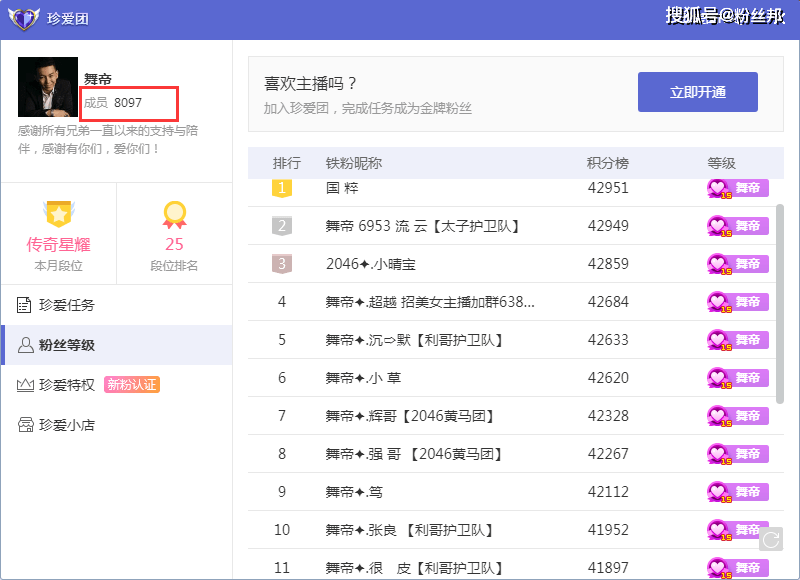Click the 积分榜 column header
This screenshot has width=800, height=580.
point(607,163)
